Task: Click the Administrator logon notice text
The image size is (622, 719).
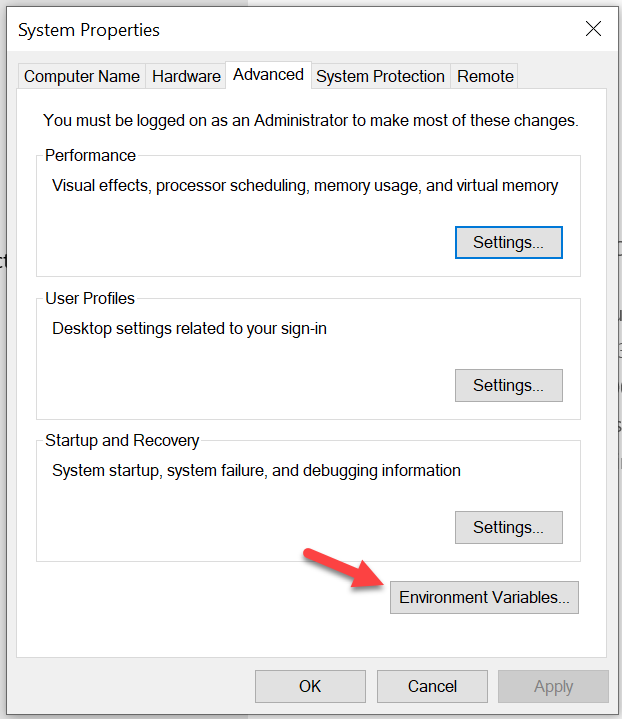Action: pyautogui.click(x=310, y=121)
